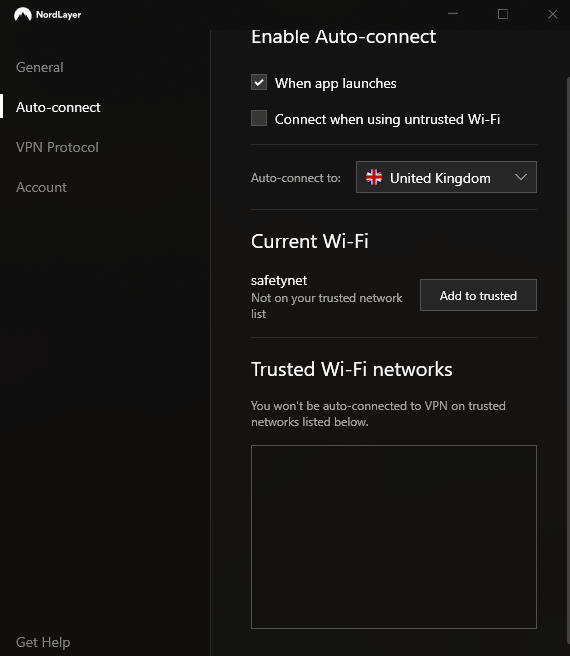Click the United Kingdom flag icon
Screen dimensions: 570x656
click(x=374, y=177)
